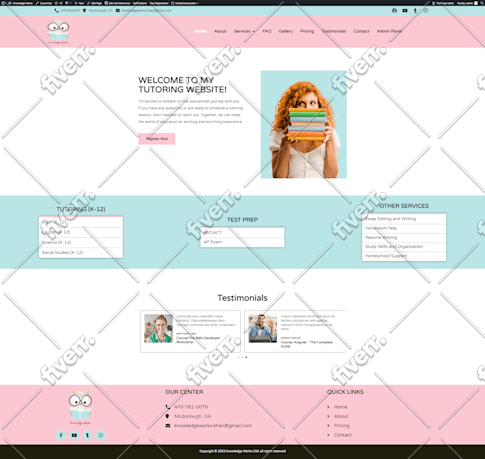Open the Contact nav link
Viewport: 485px width, 459px height.
click(x=361, y=31)
